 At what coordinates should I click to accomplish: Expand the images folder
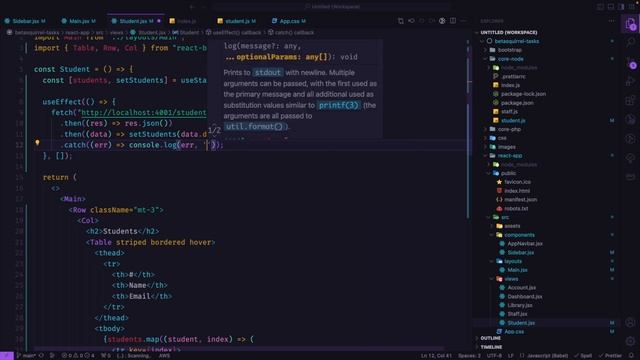pos(507,147)
